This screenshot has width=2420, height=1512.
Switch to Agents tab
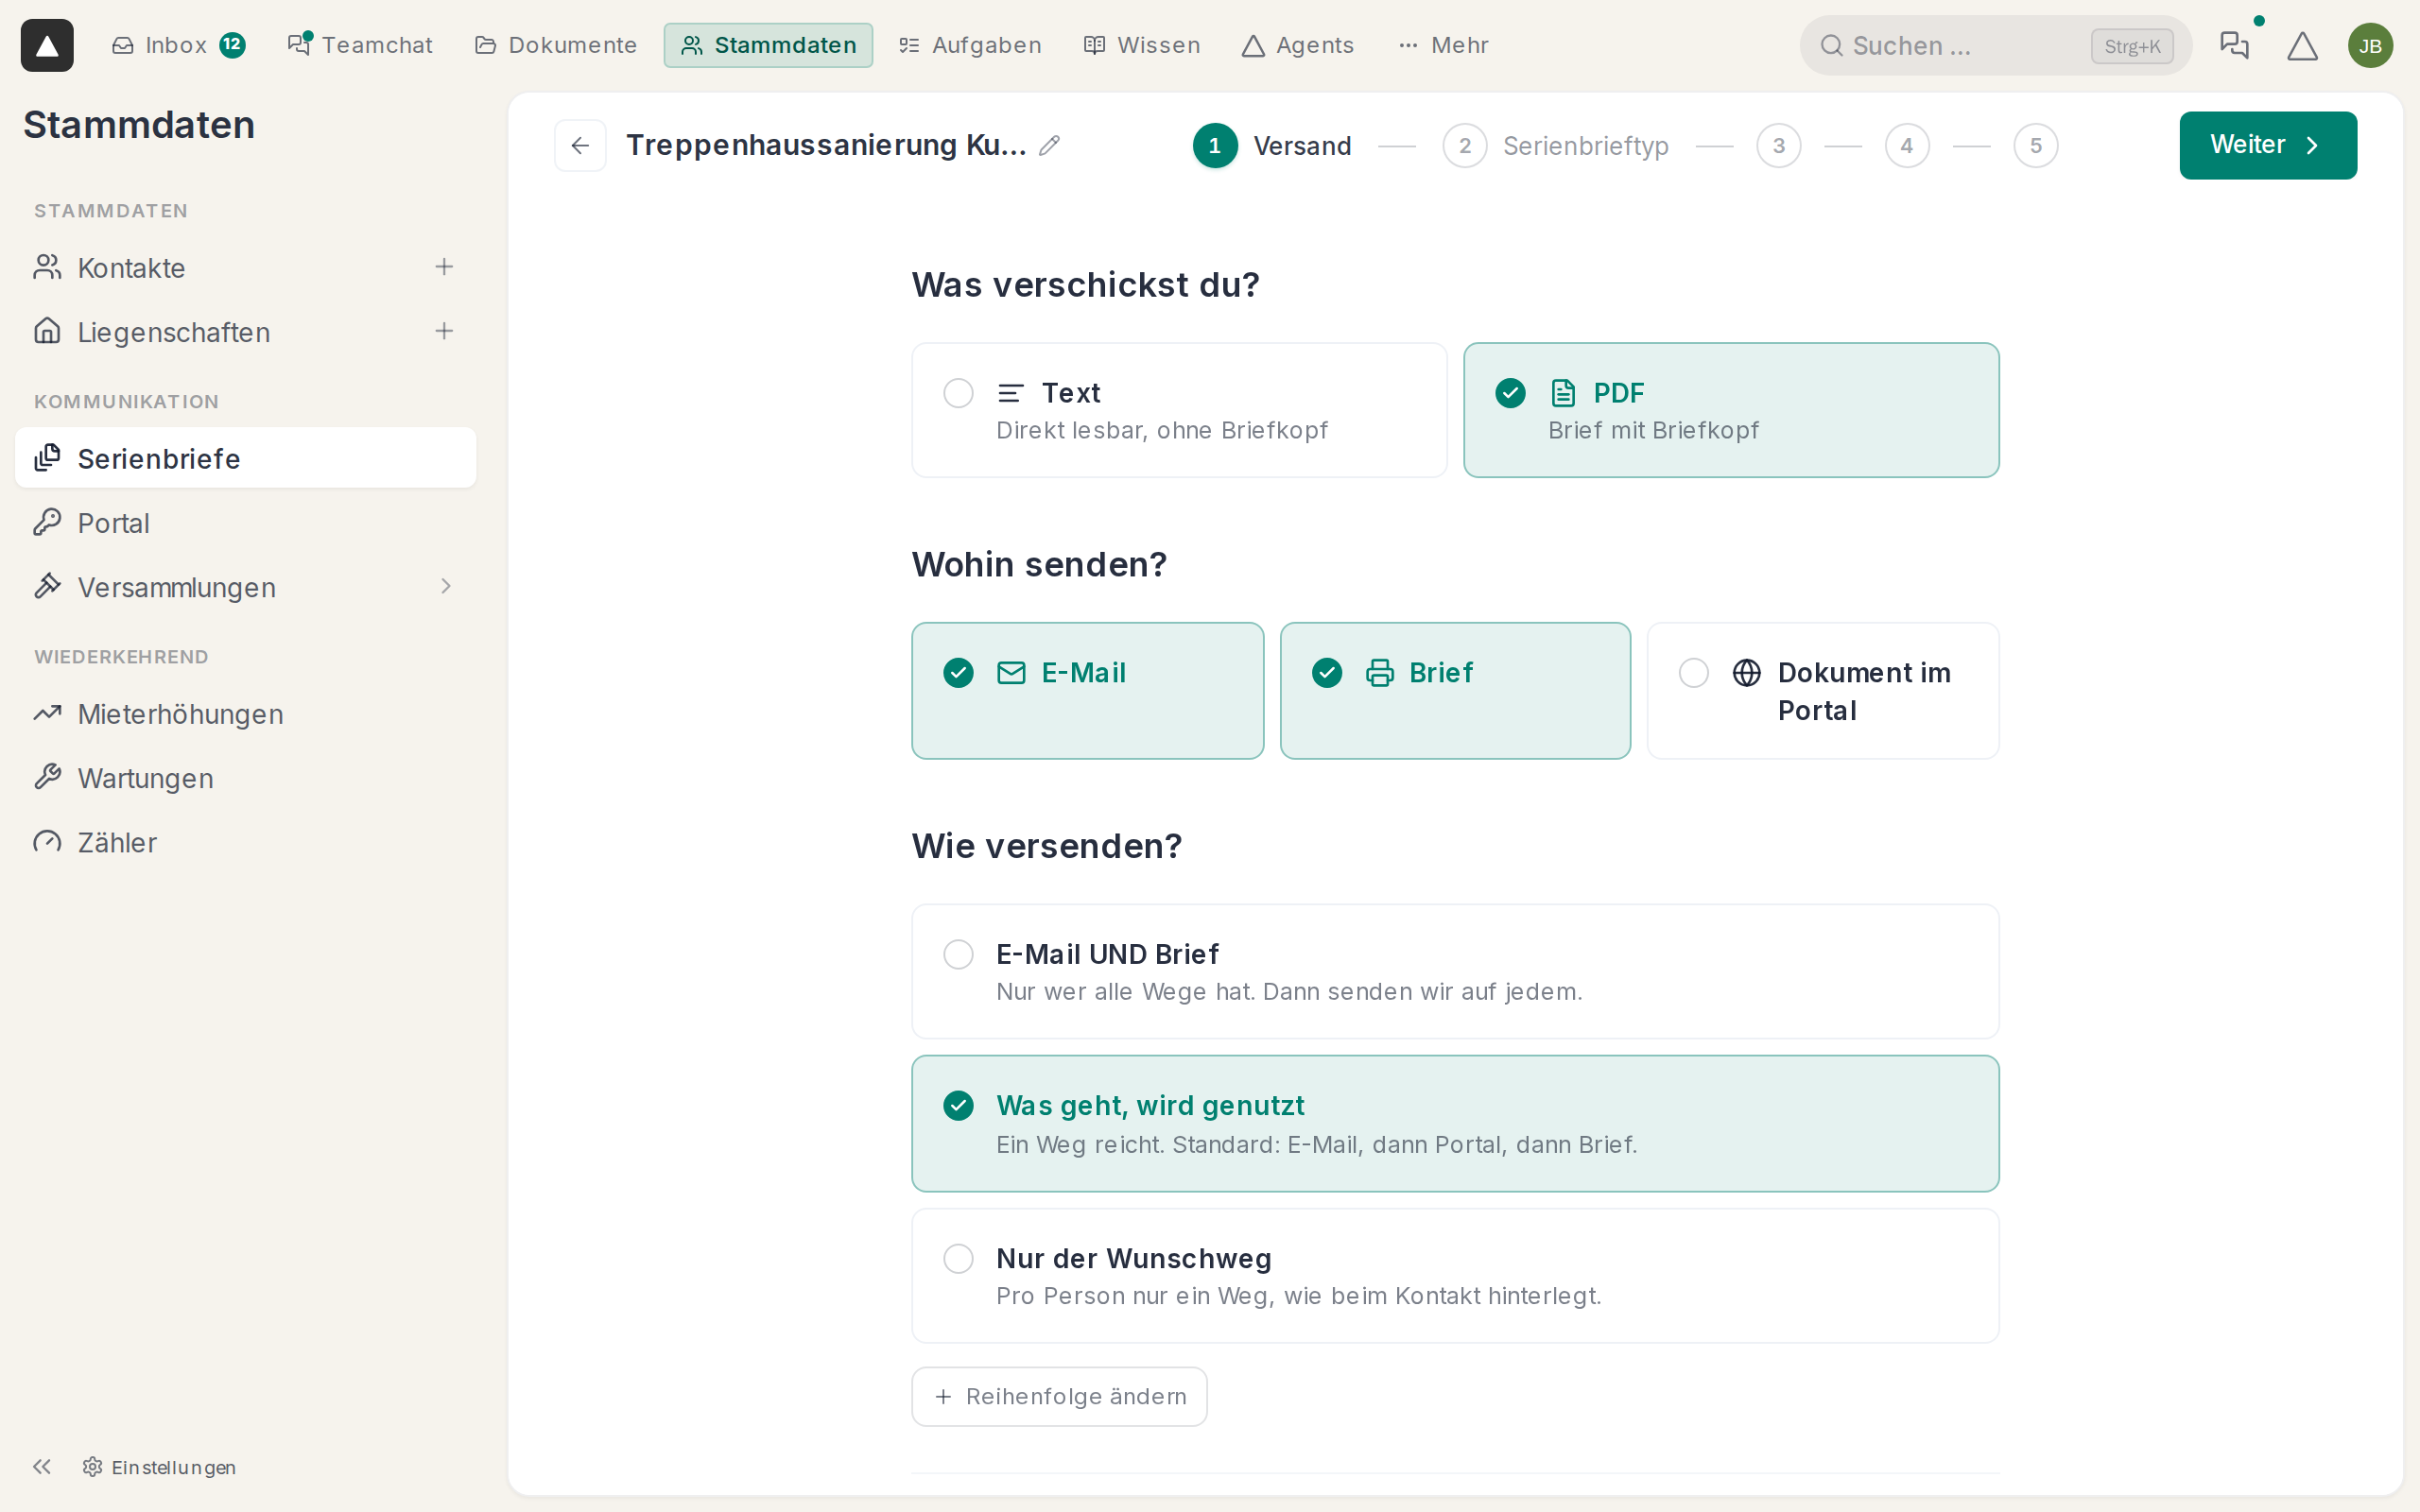1297,45
